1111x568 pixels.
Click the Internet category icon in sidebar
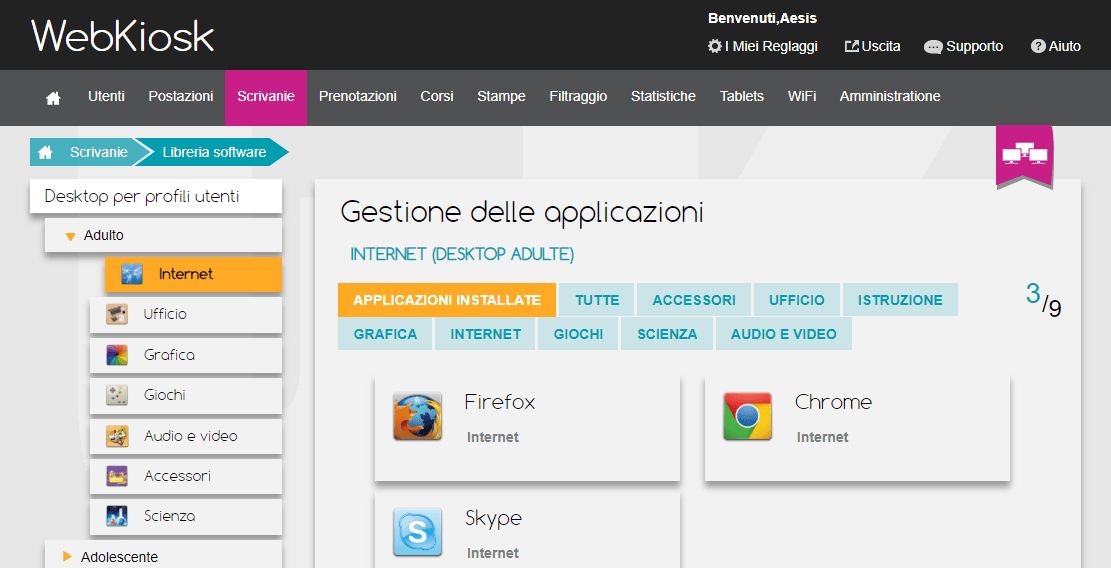(x=132, y=273)
